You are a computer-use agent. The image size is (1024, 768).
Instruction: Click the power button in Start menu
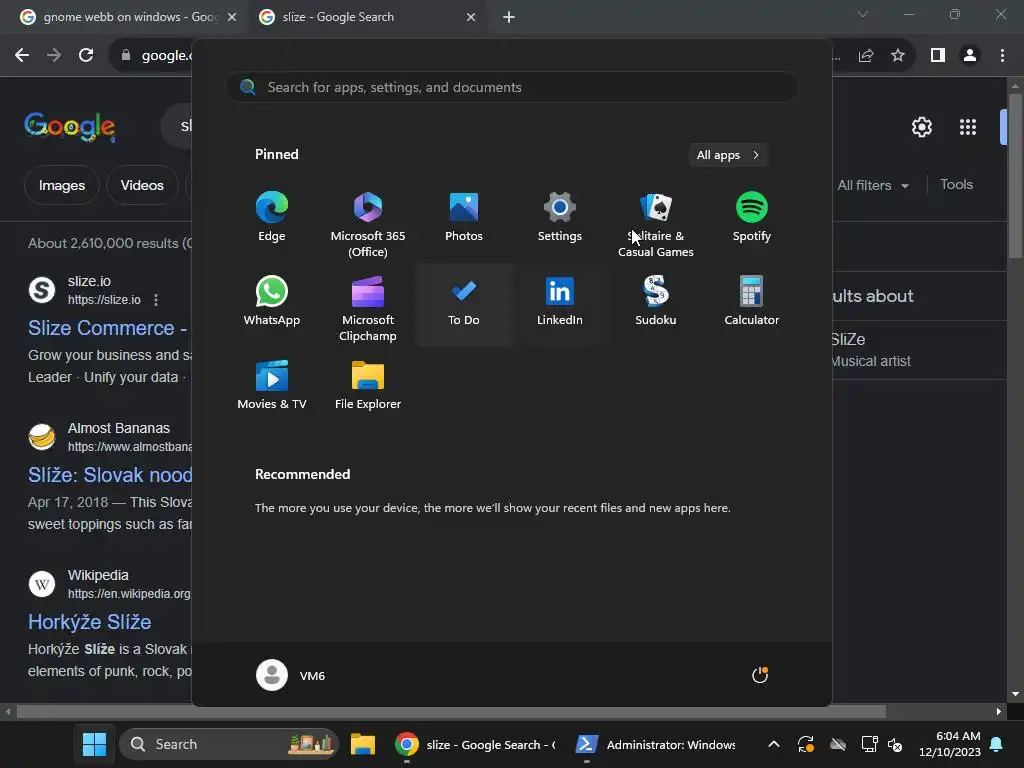[760, 675]
